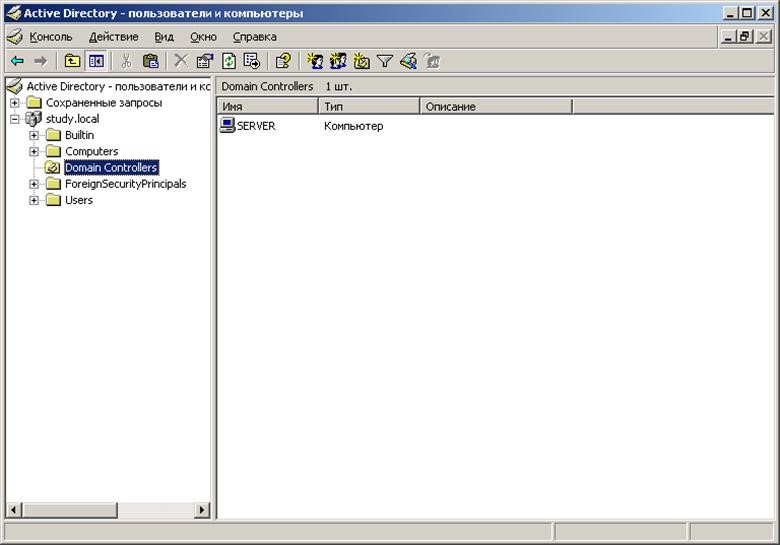Screen dimensions: 780x545
Task: Click the Refresh toolbar icon
Action: (x=228, y=61)
